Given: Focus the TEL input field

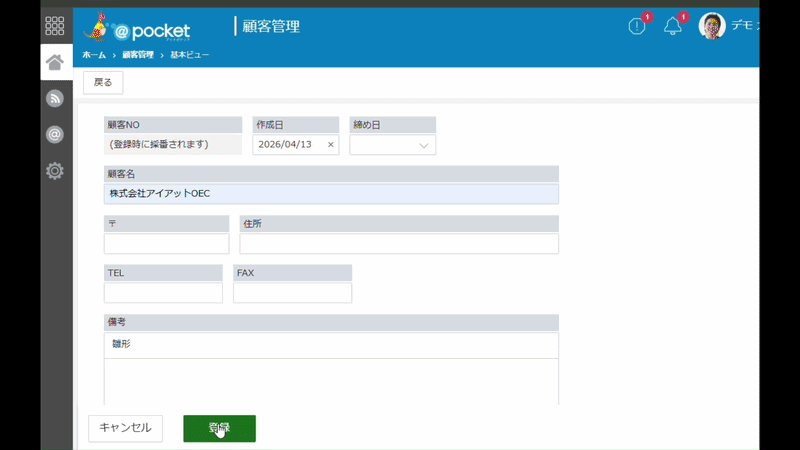Looking at the screenshot, I should (x=163, y=293).
